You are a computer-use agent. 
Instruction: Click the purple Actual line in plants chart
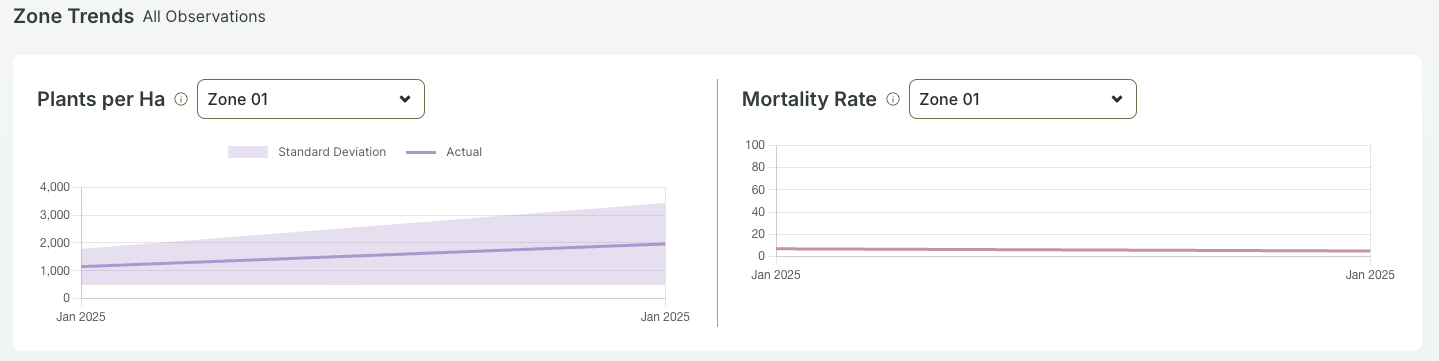373,255
